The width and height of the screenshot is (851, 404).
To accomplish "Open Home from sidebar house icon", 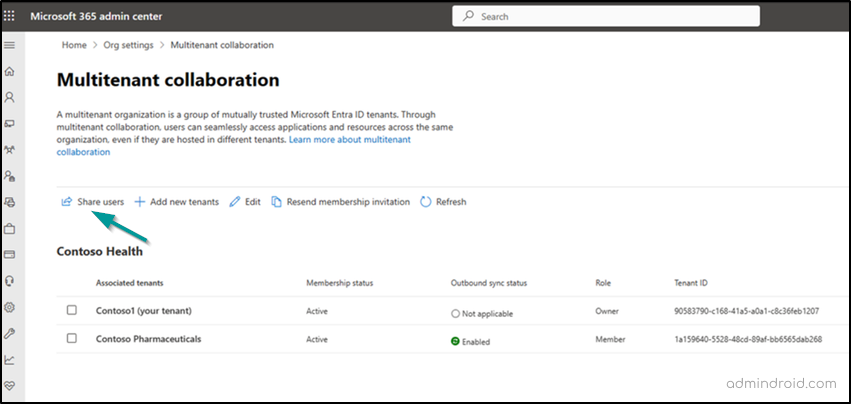I will (x=9, y=72).
